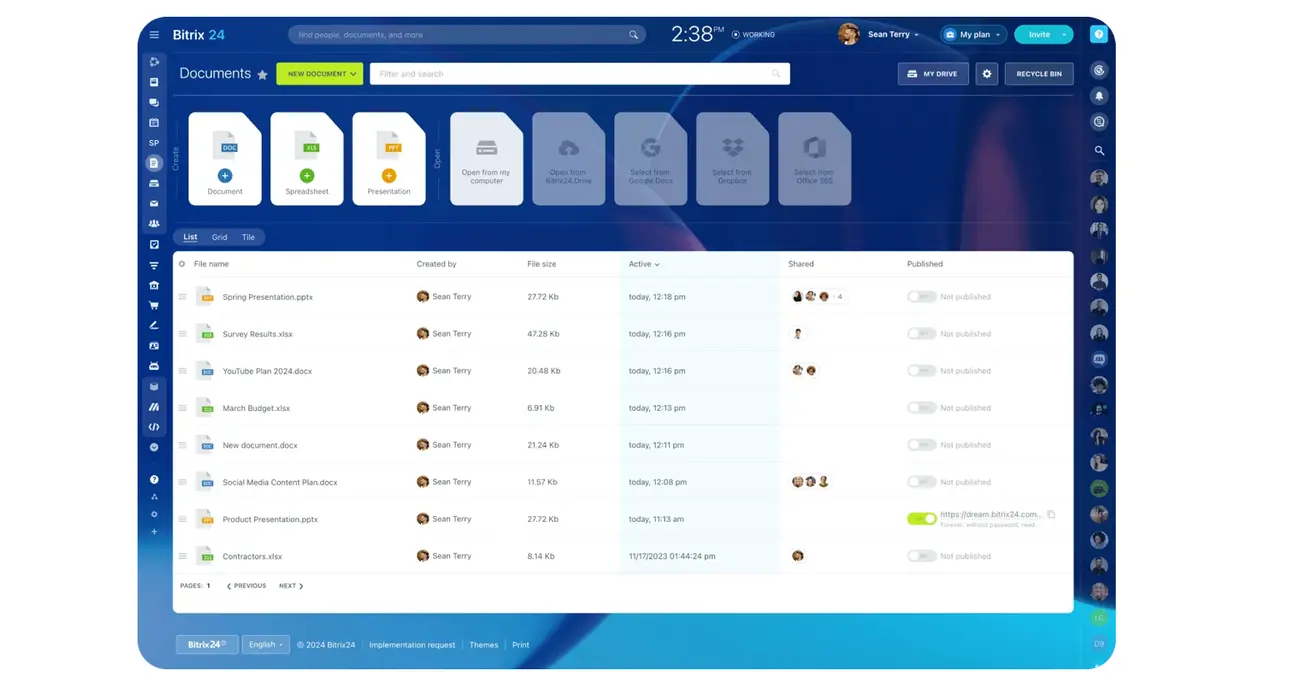Disable publishing for Product Presentation.pptx

[920, 518]
